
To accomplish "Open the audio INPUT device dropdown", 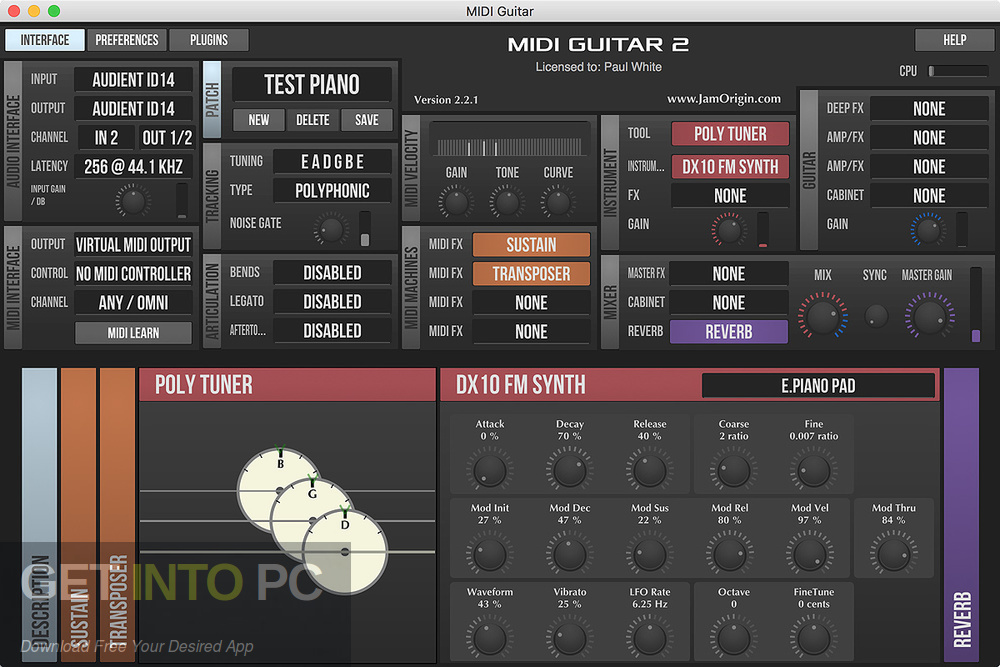I will pos(133,80).
